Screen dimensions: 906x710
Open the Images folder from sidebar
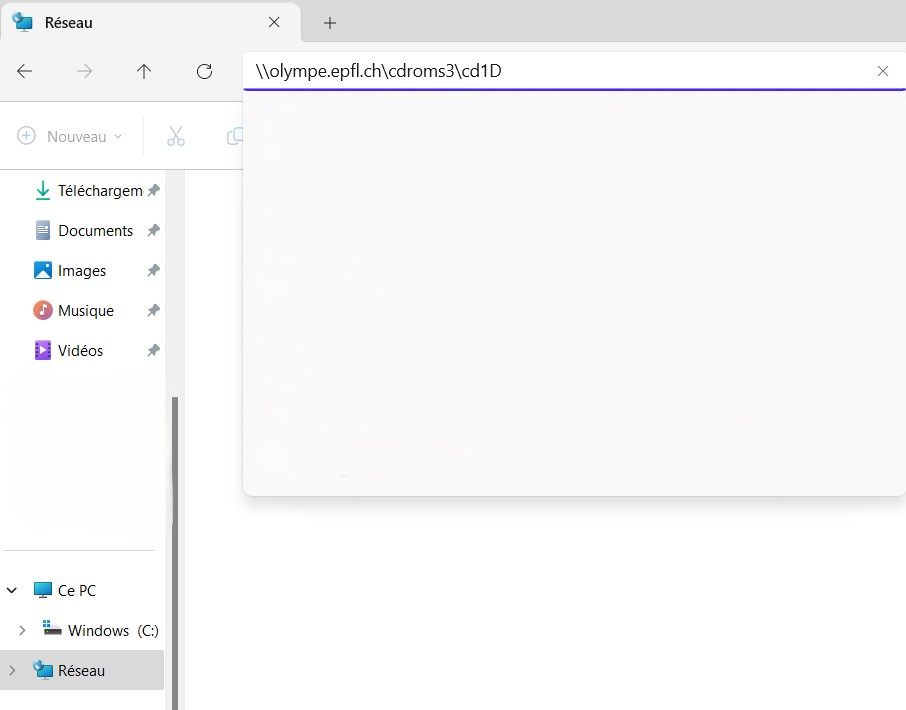tap(80, 270)
